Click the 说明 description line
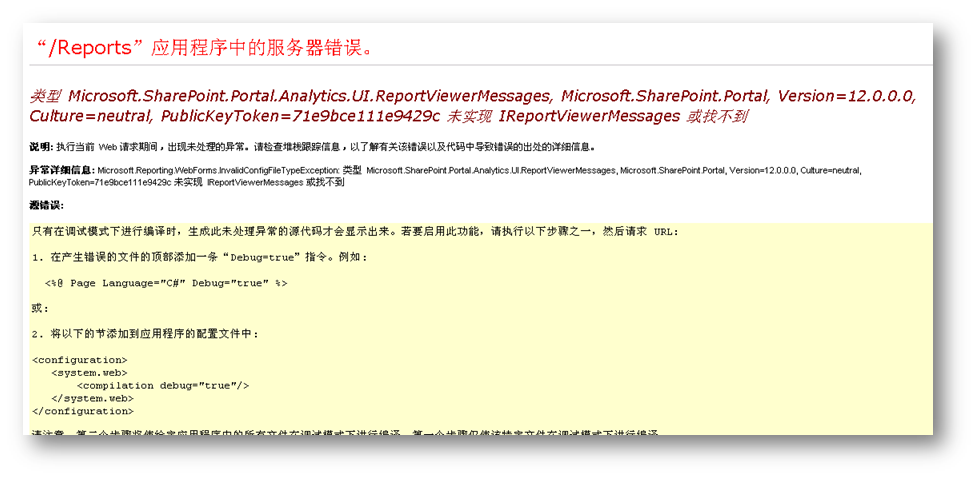The image size is (976, 478). tap(312, 148)
